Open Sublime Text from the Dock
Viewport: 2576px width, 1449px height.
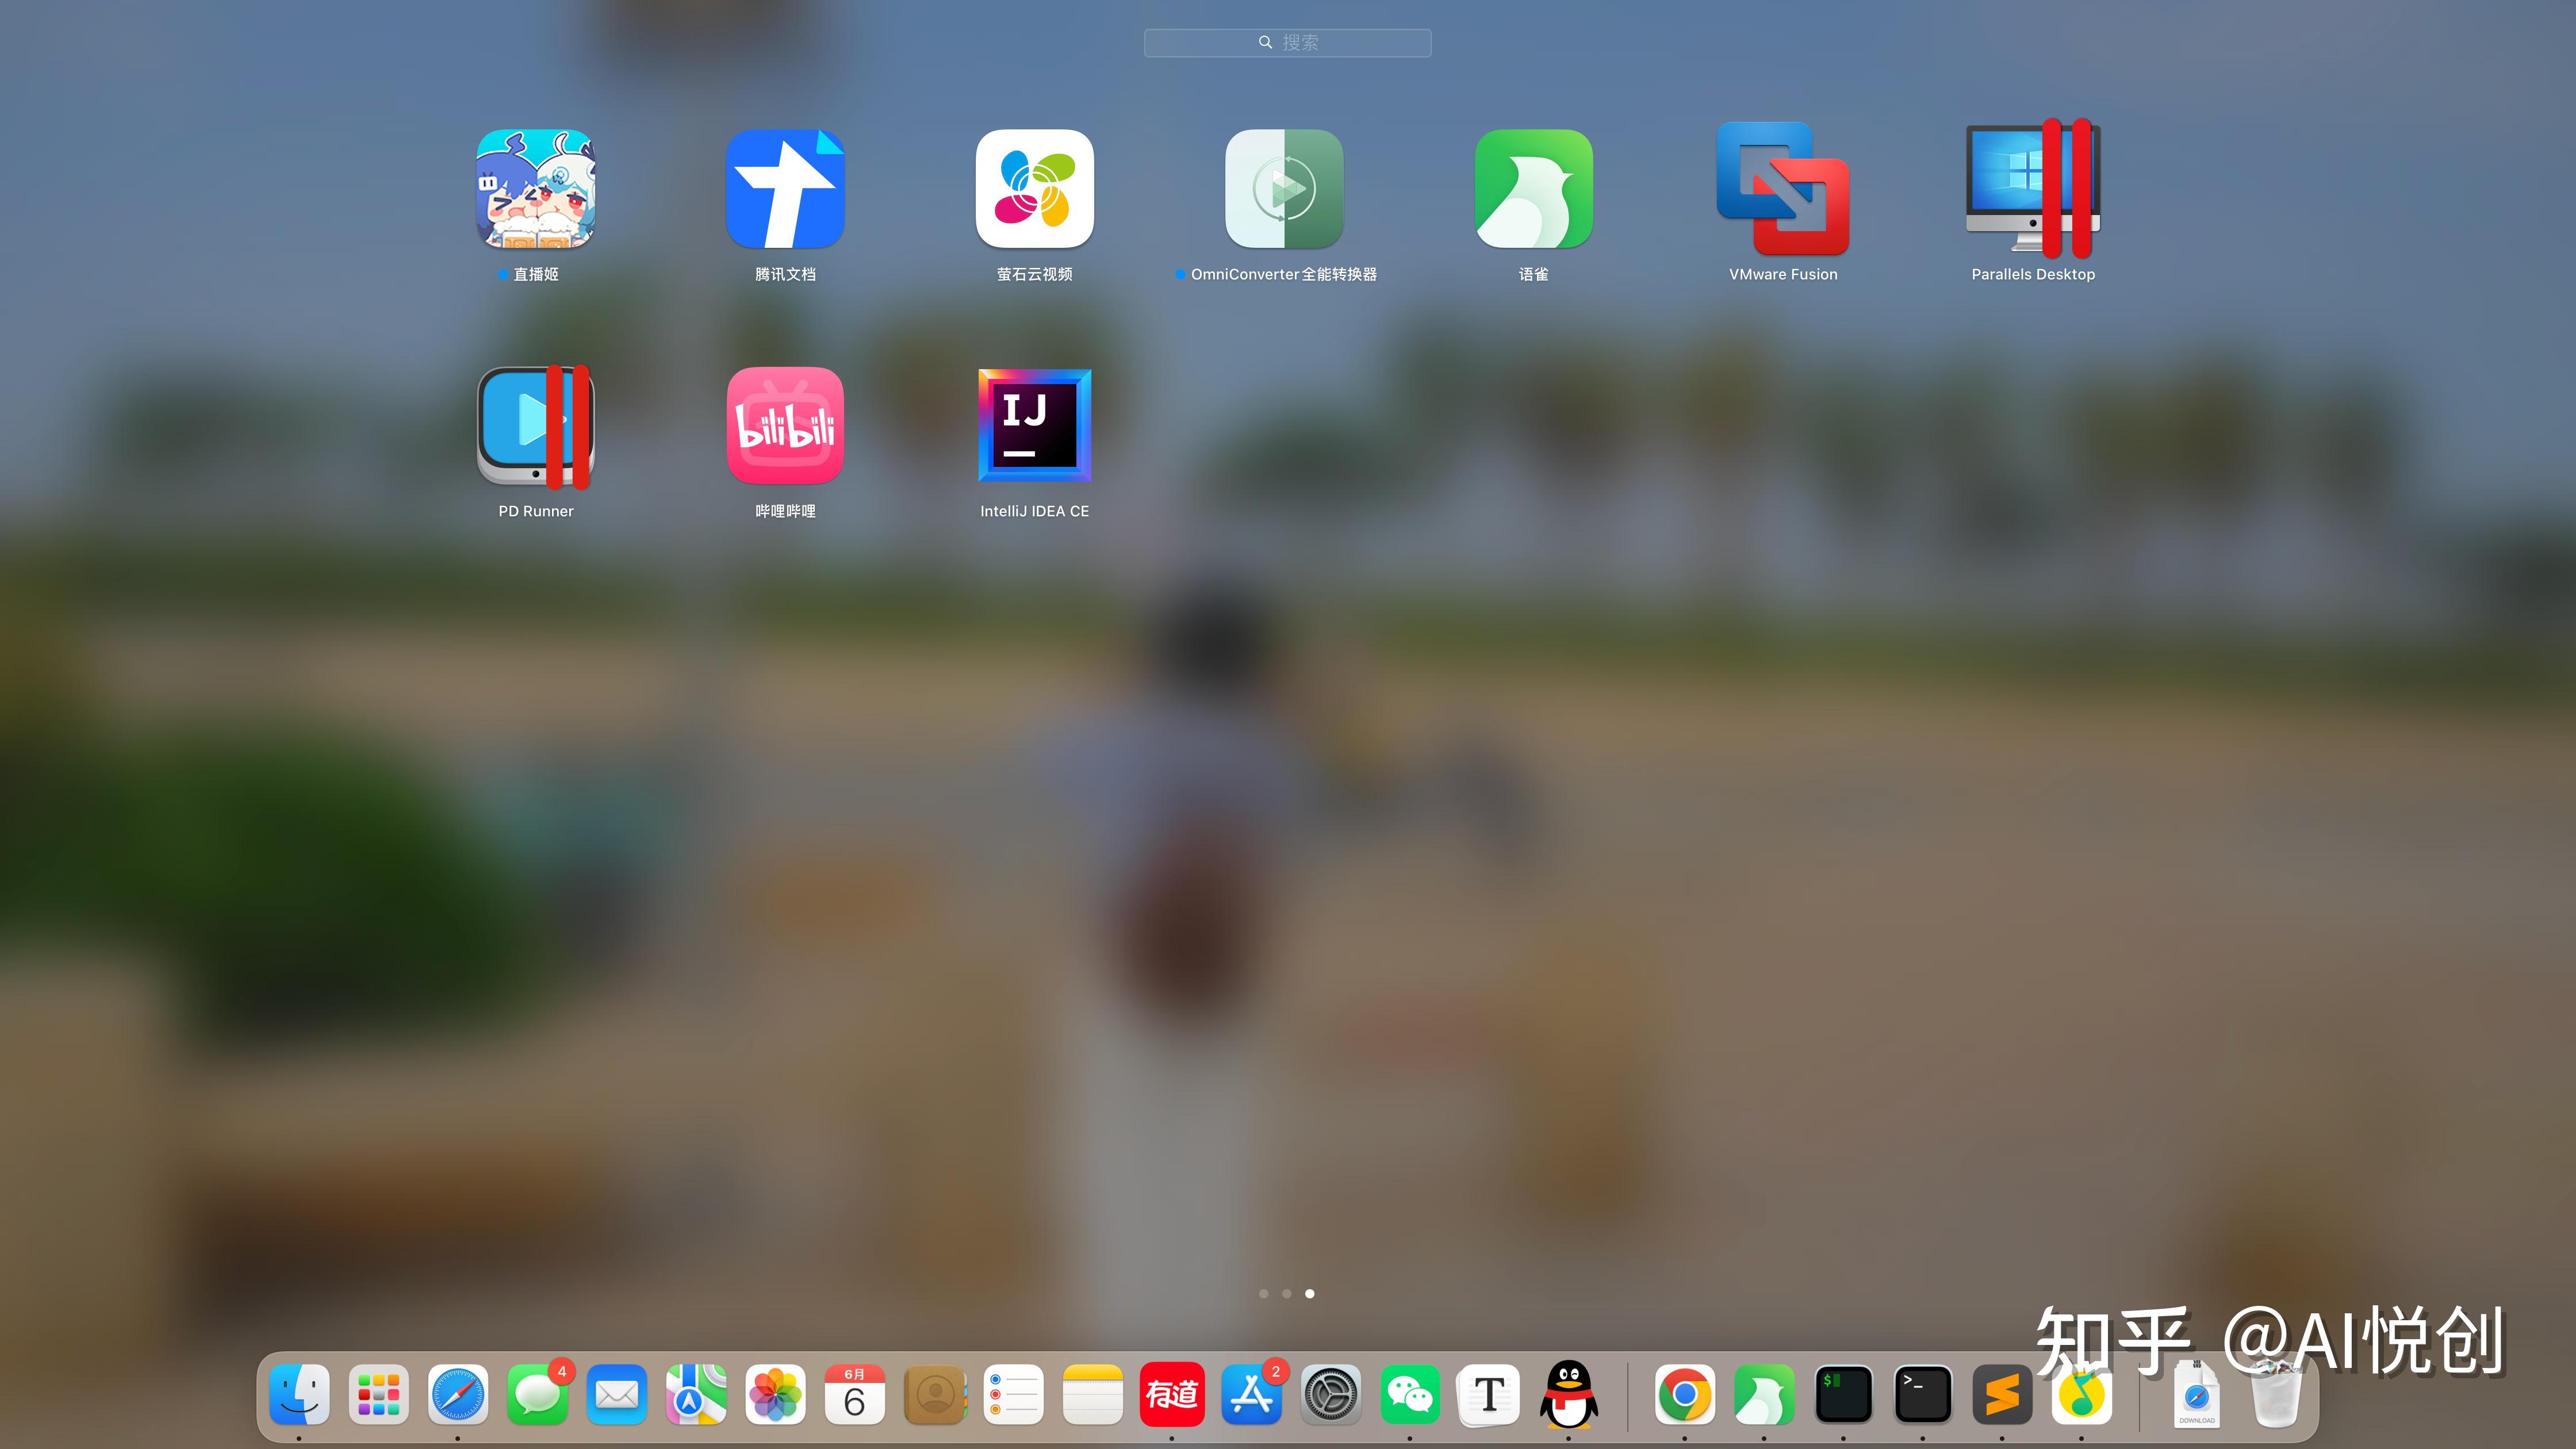click(2002, 1394)
